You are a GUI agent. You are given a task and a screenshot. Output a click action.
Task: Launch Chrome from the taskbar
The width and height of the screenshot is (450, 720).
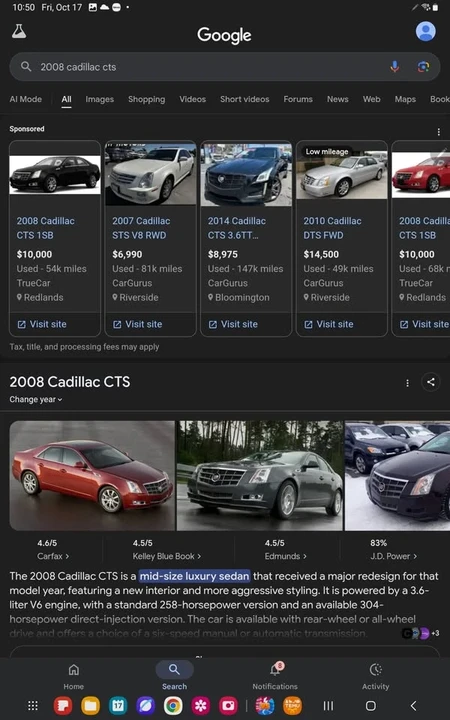tap(173, 706)
